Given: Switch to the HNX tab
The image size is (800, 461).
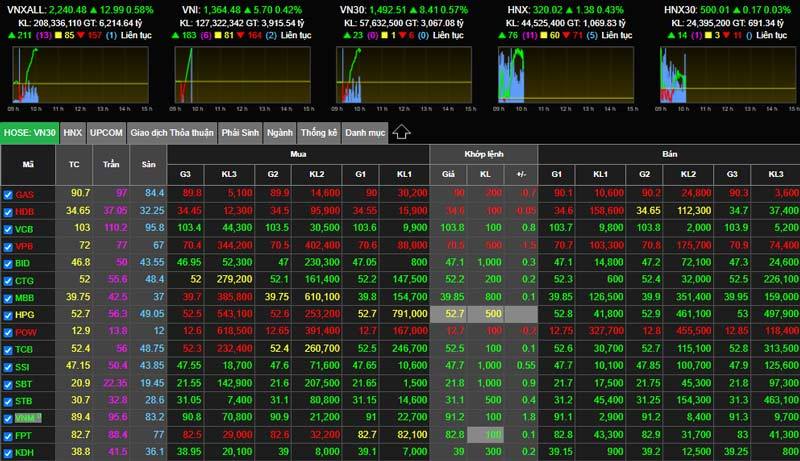Looking at the screenshot, I should 72,132.
